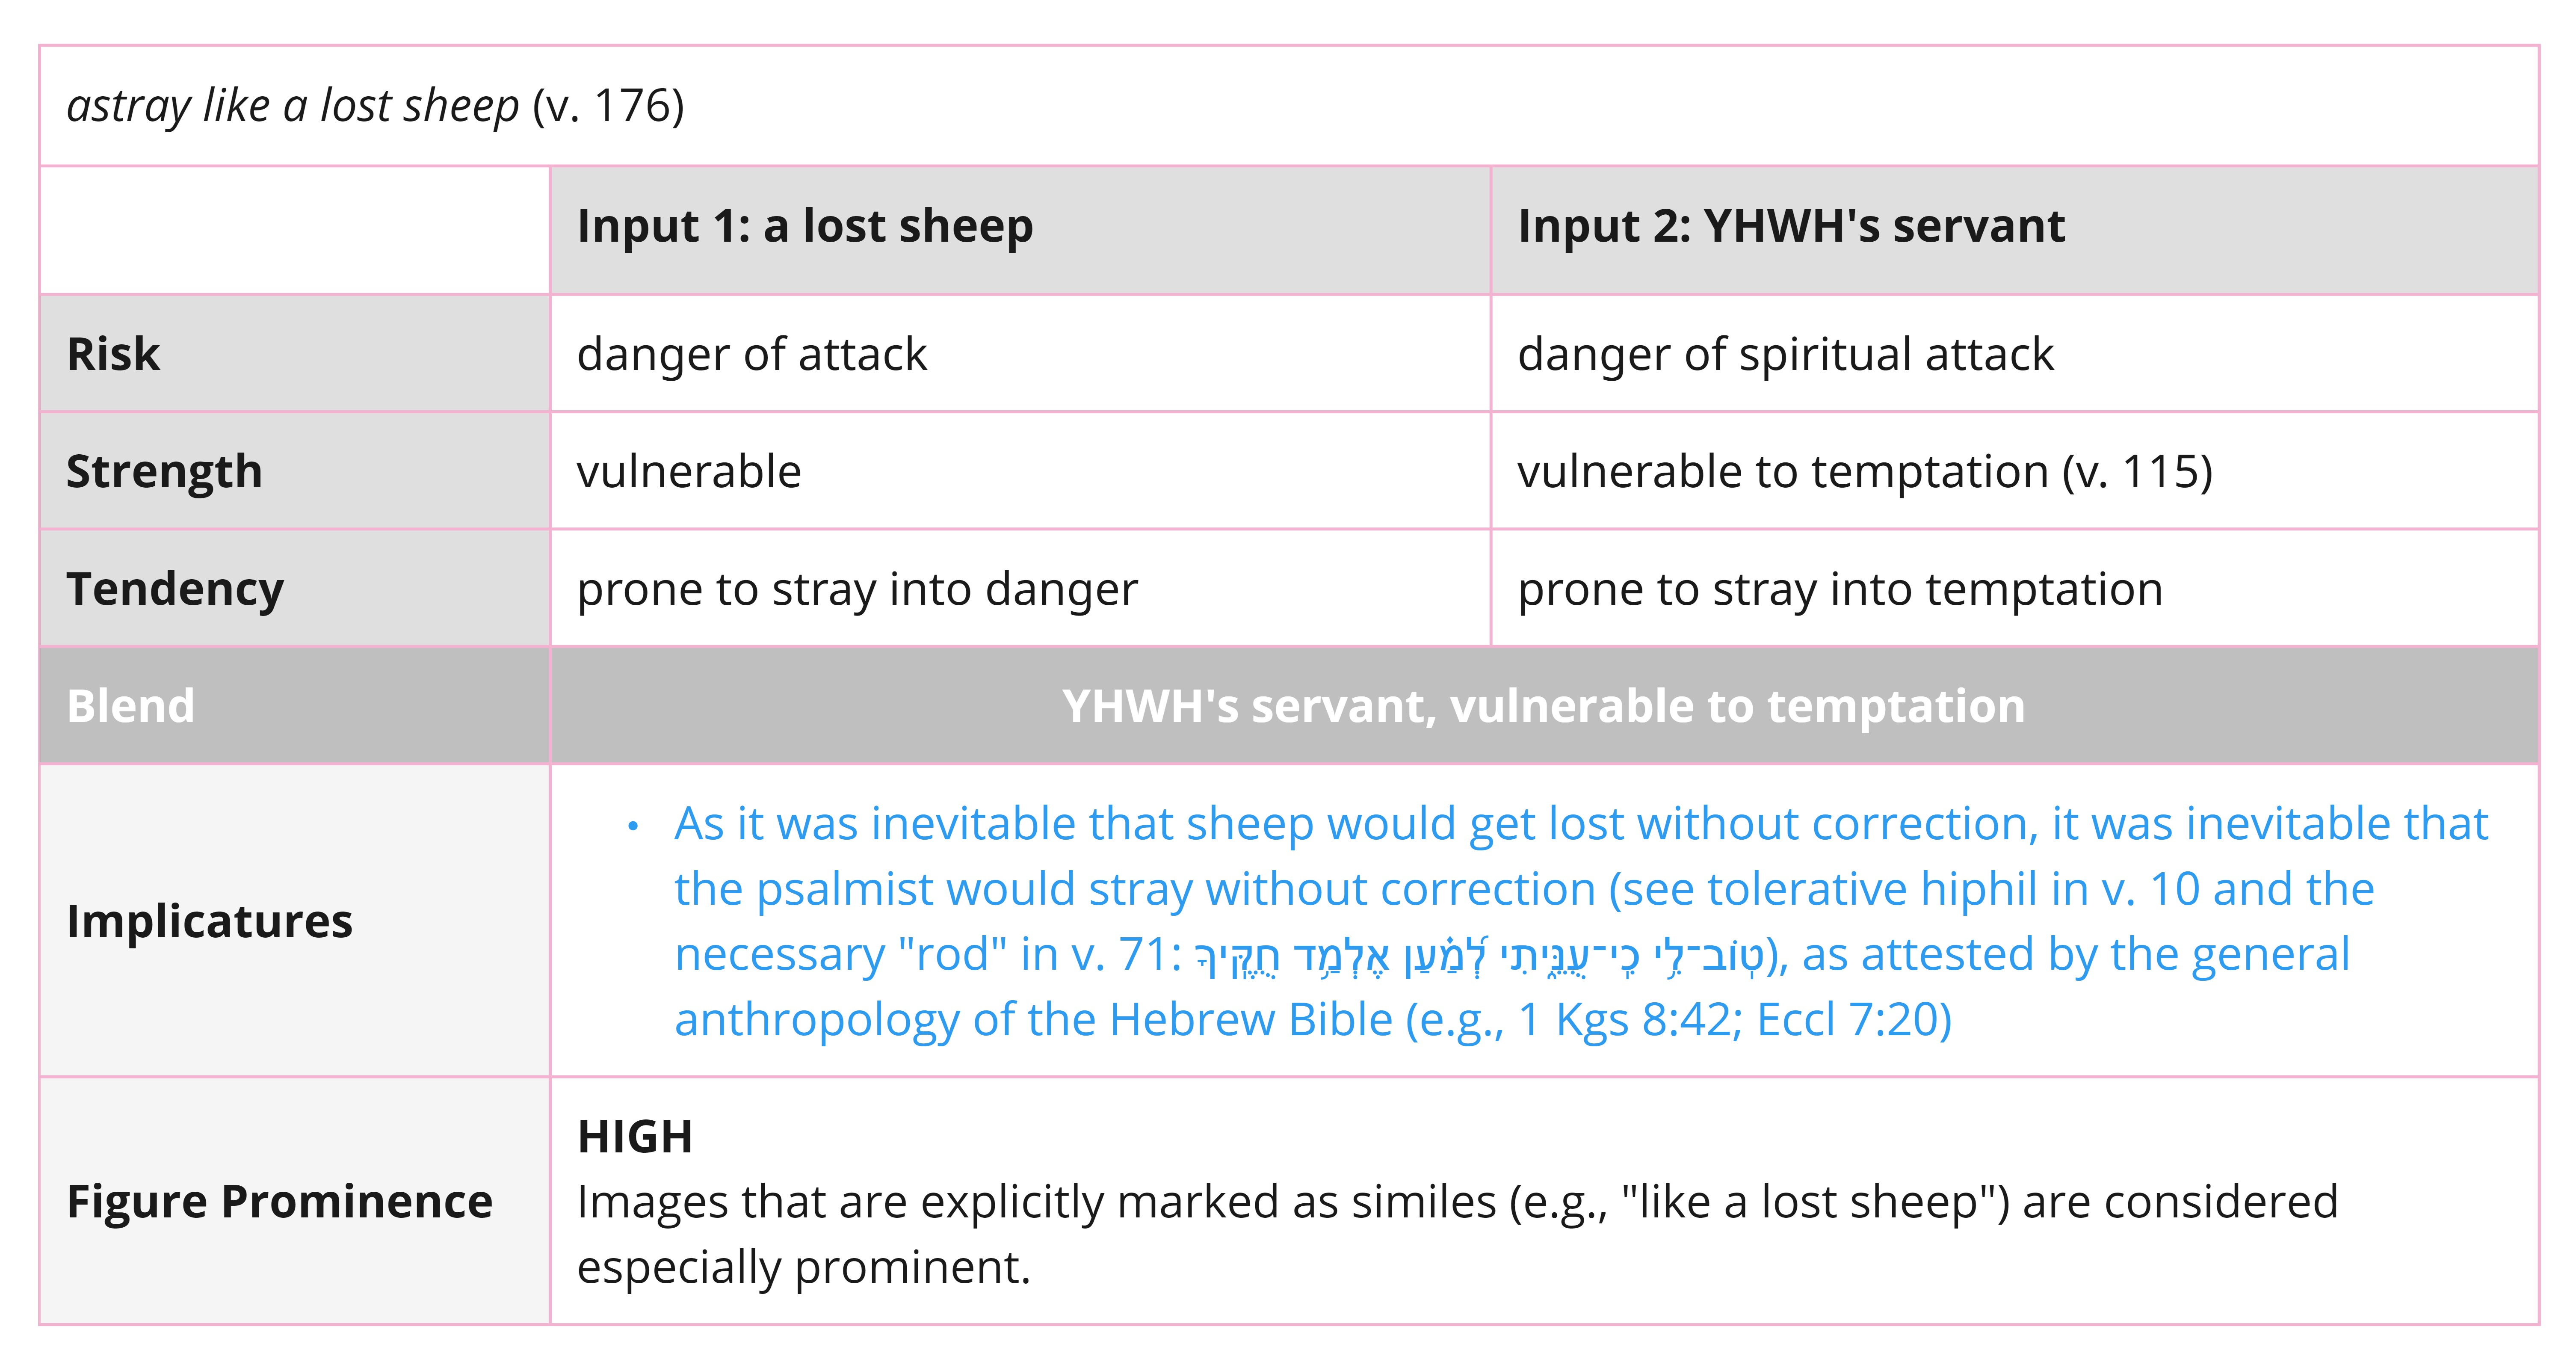Click 'prone to stray into temptation' cell
The width and height of the screenshot is (2576, 1359).
1840,590
